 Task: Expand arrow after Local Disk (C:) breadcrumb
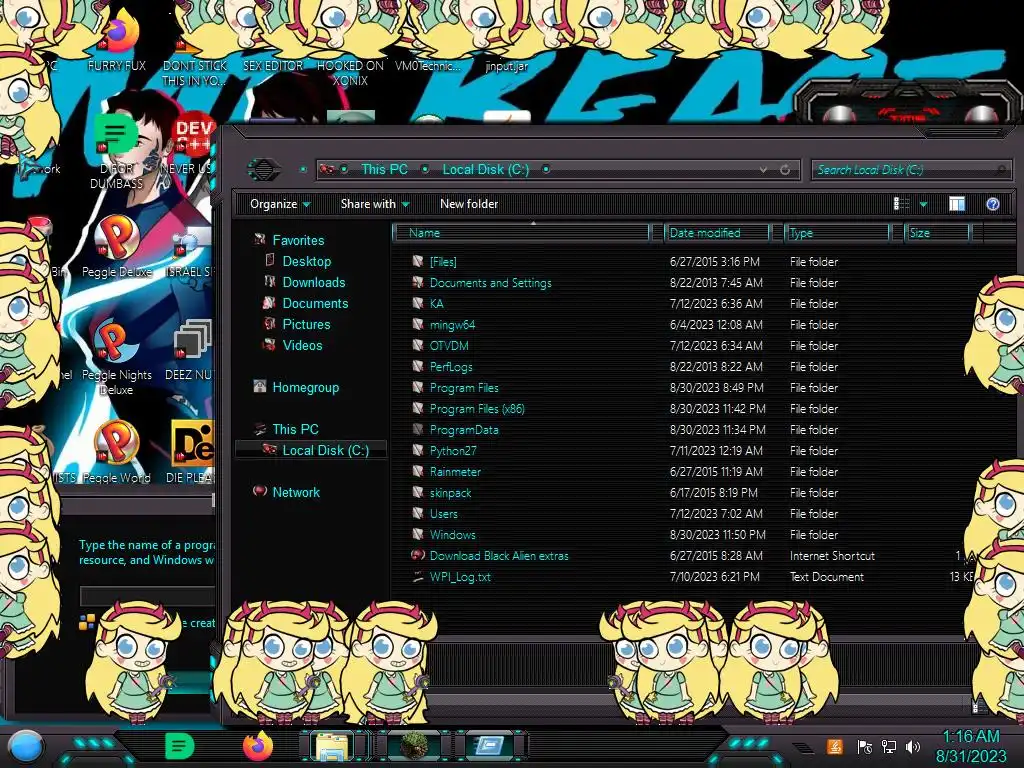pos(546,169)
